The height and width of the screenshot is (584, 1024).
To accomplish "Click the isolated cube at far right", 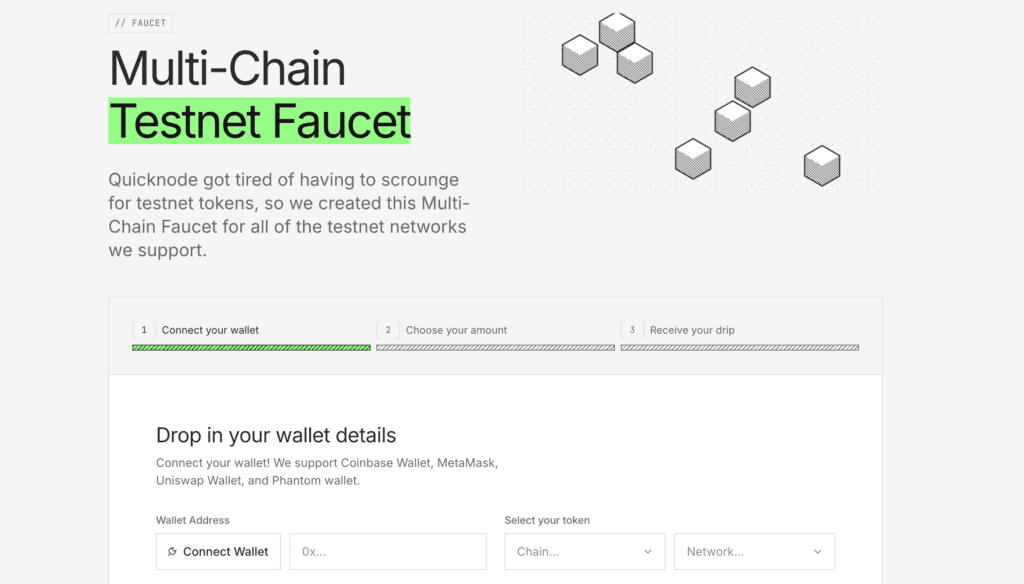I will tap(822, 165).
